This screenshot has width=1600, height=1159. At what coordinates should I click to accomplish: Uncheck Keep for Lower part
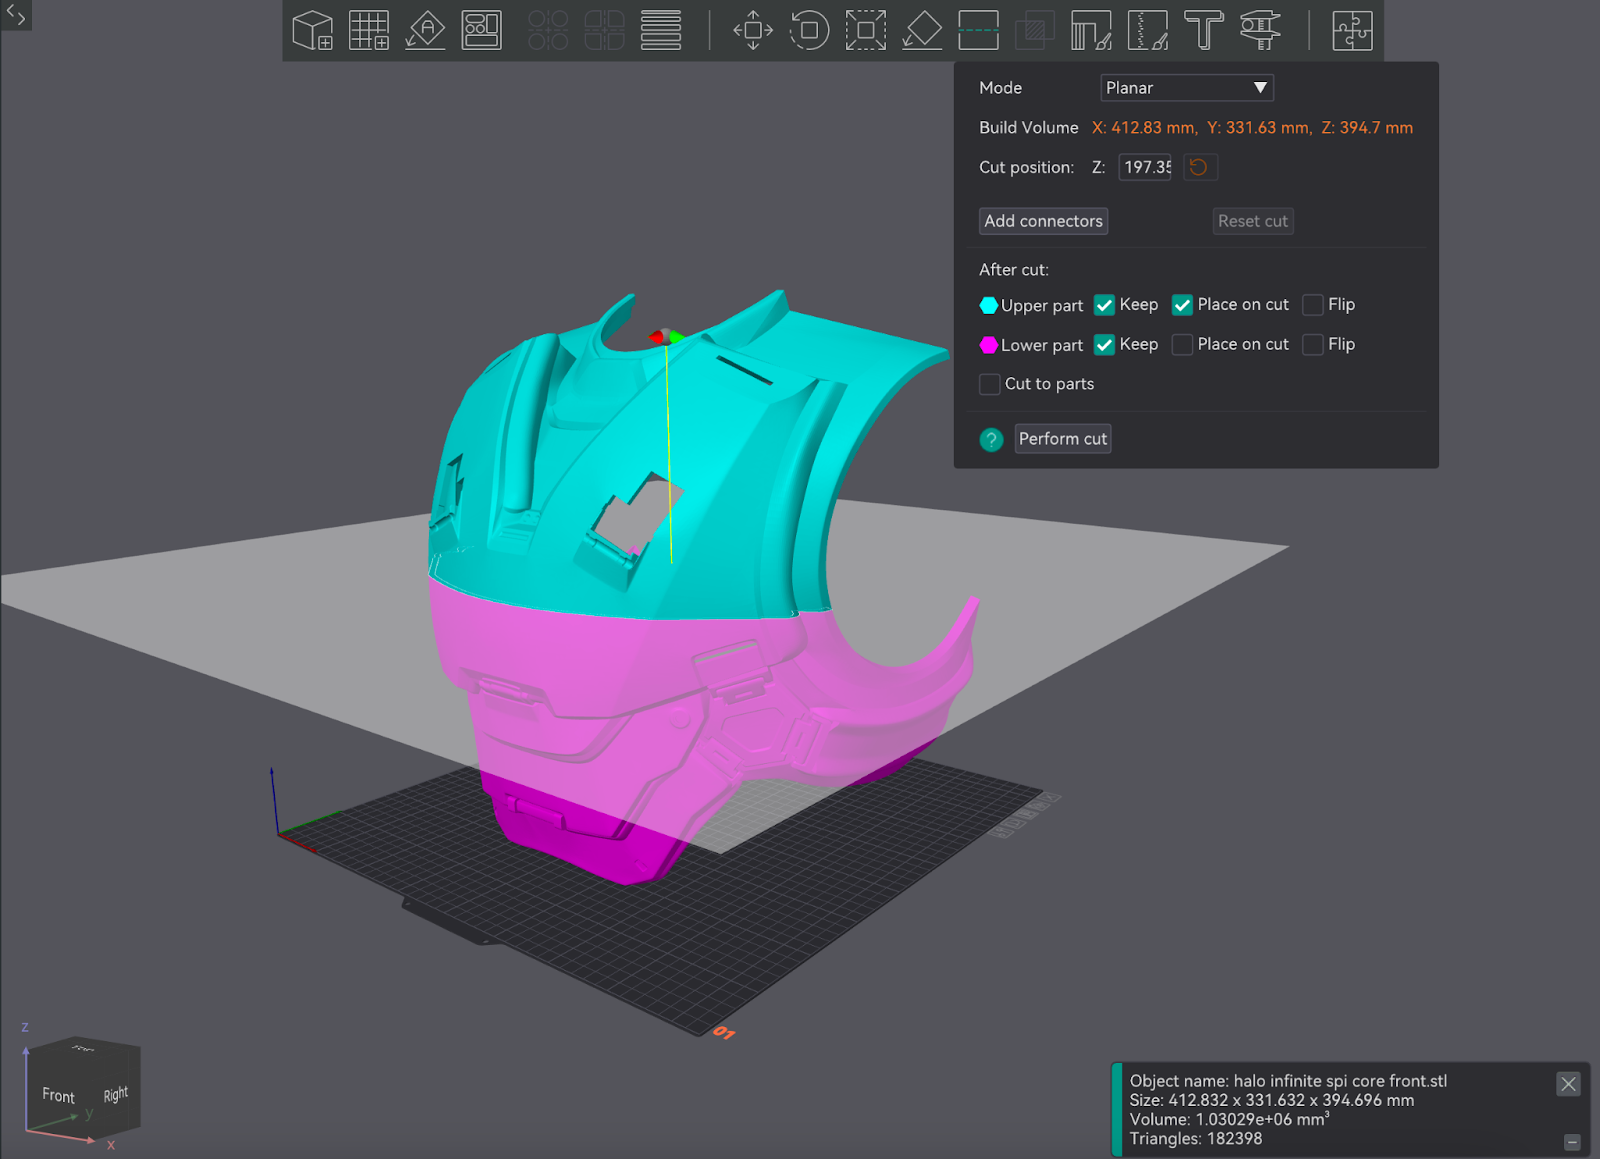click(1104, 345)
